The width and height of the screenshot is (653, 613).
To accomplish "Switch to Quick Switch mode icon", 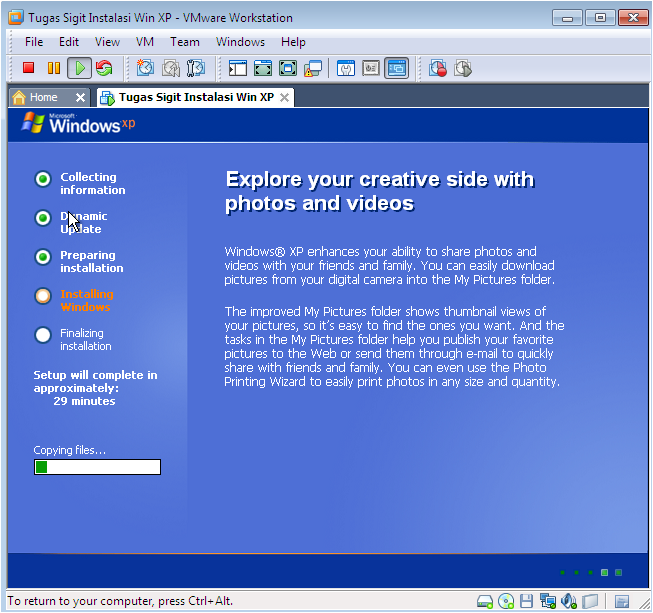I will (263, 68).
